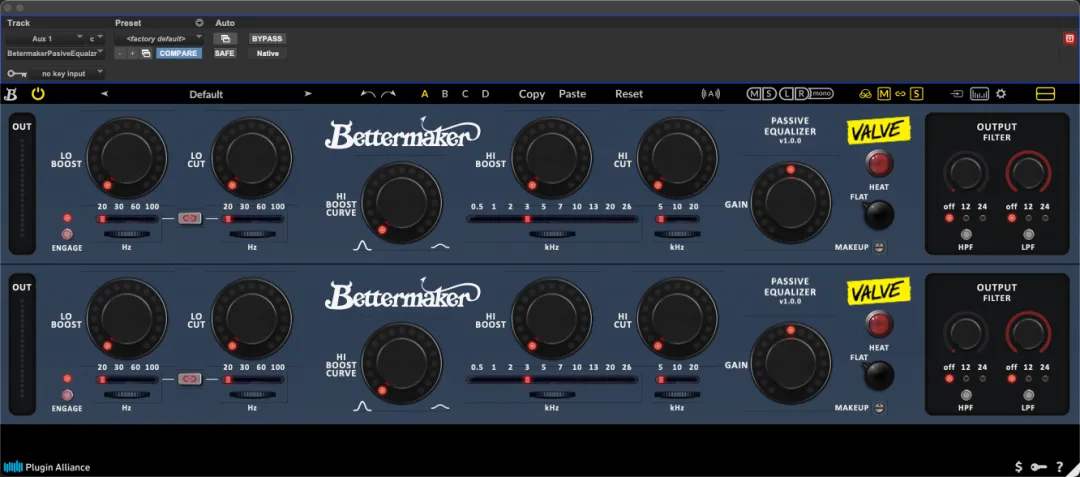
Task: Click the mono monitoring icon
Action: tap(822, 94)
